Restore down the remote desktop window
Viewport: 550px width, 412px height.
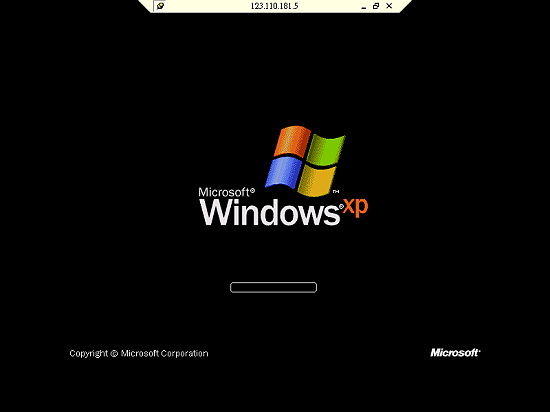(376, 6)
